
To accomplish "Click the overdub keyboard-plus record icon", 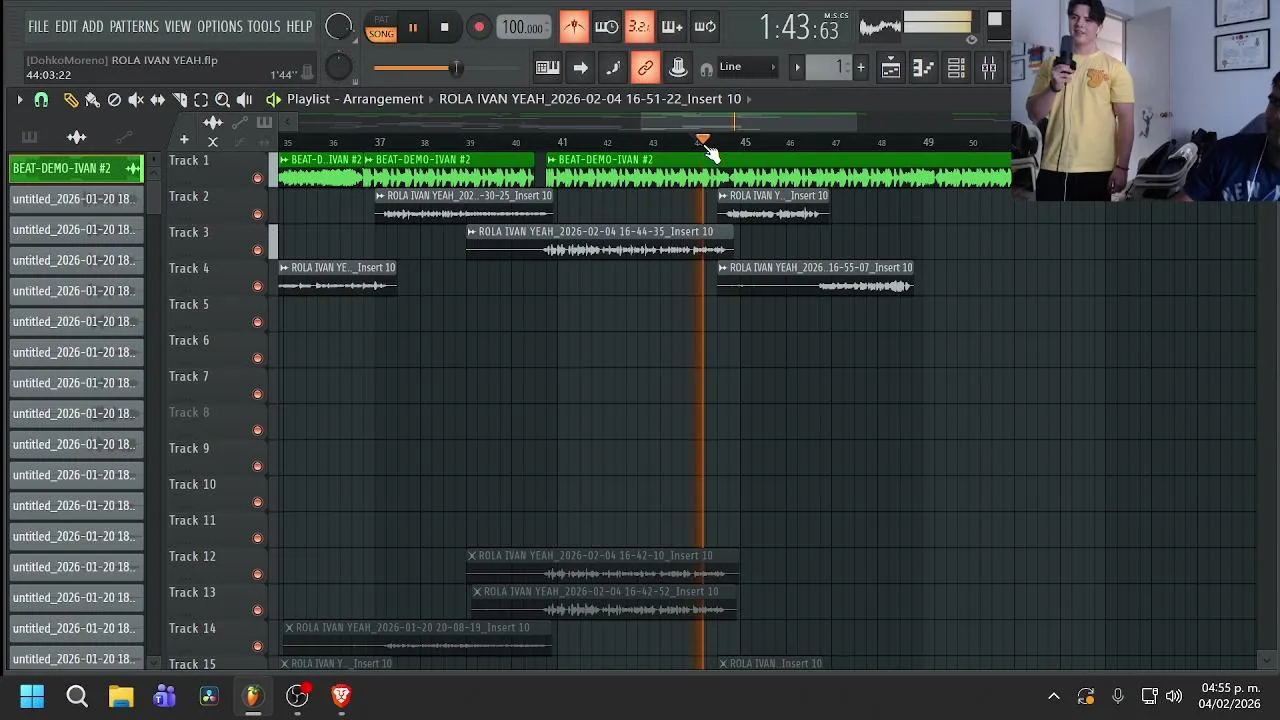I will [x=672, y=27].
